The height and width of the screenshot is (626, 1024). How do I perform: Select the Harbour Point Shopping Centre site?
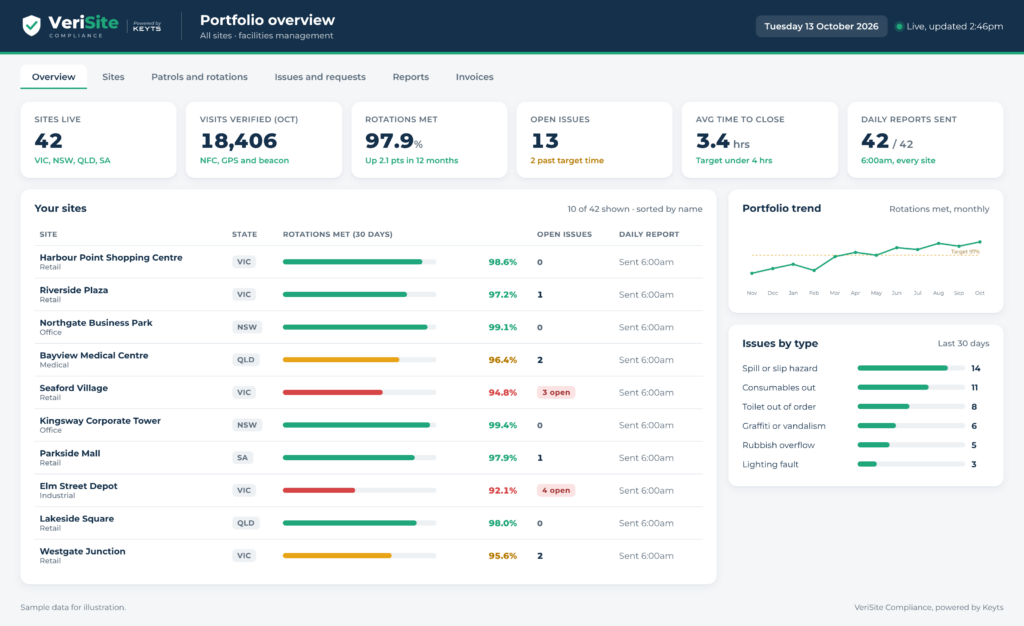point(368,262)
